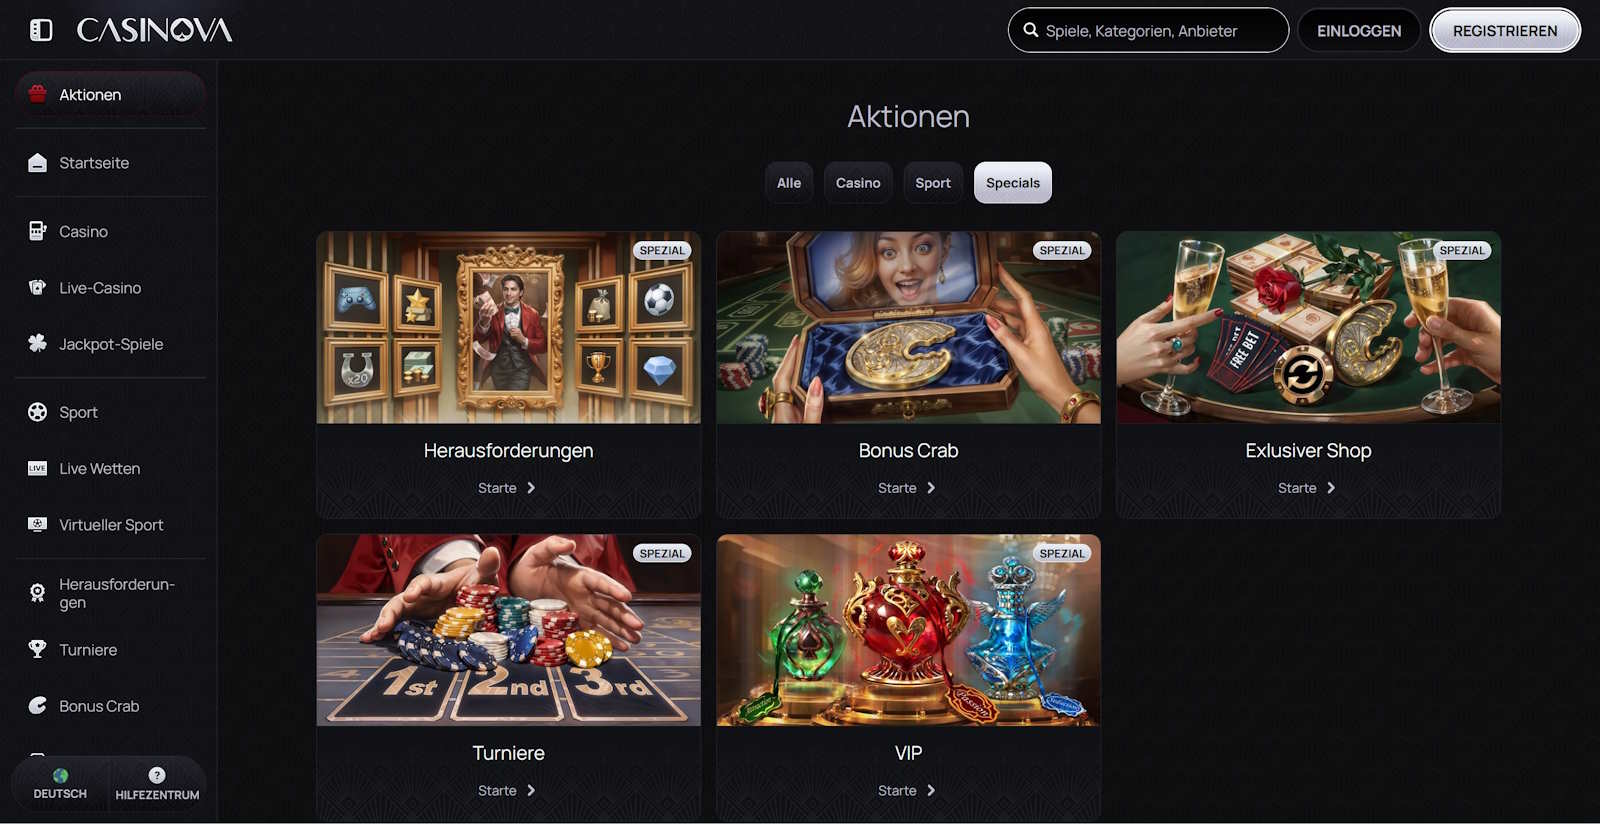Open Startseite via the home icon
Screen dimensions: 1600x824
pyautogui.click(x=38, y=163)
